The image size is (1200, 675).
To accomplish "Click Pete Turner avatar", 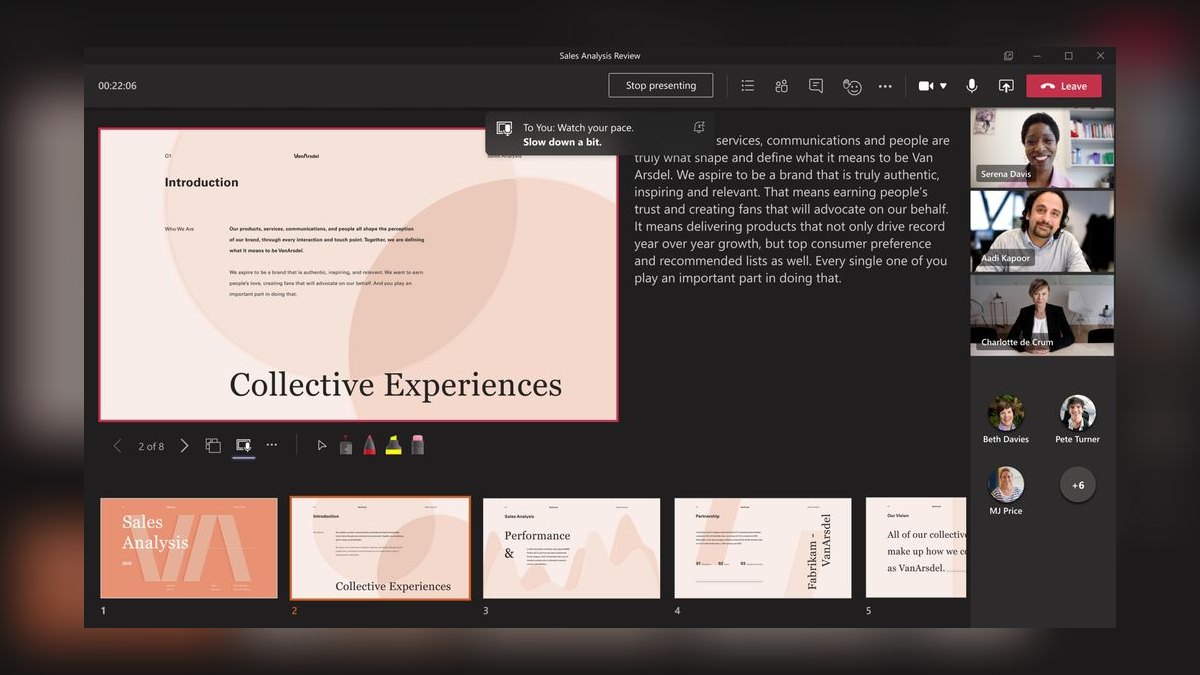I will tap(1078, 413).
